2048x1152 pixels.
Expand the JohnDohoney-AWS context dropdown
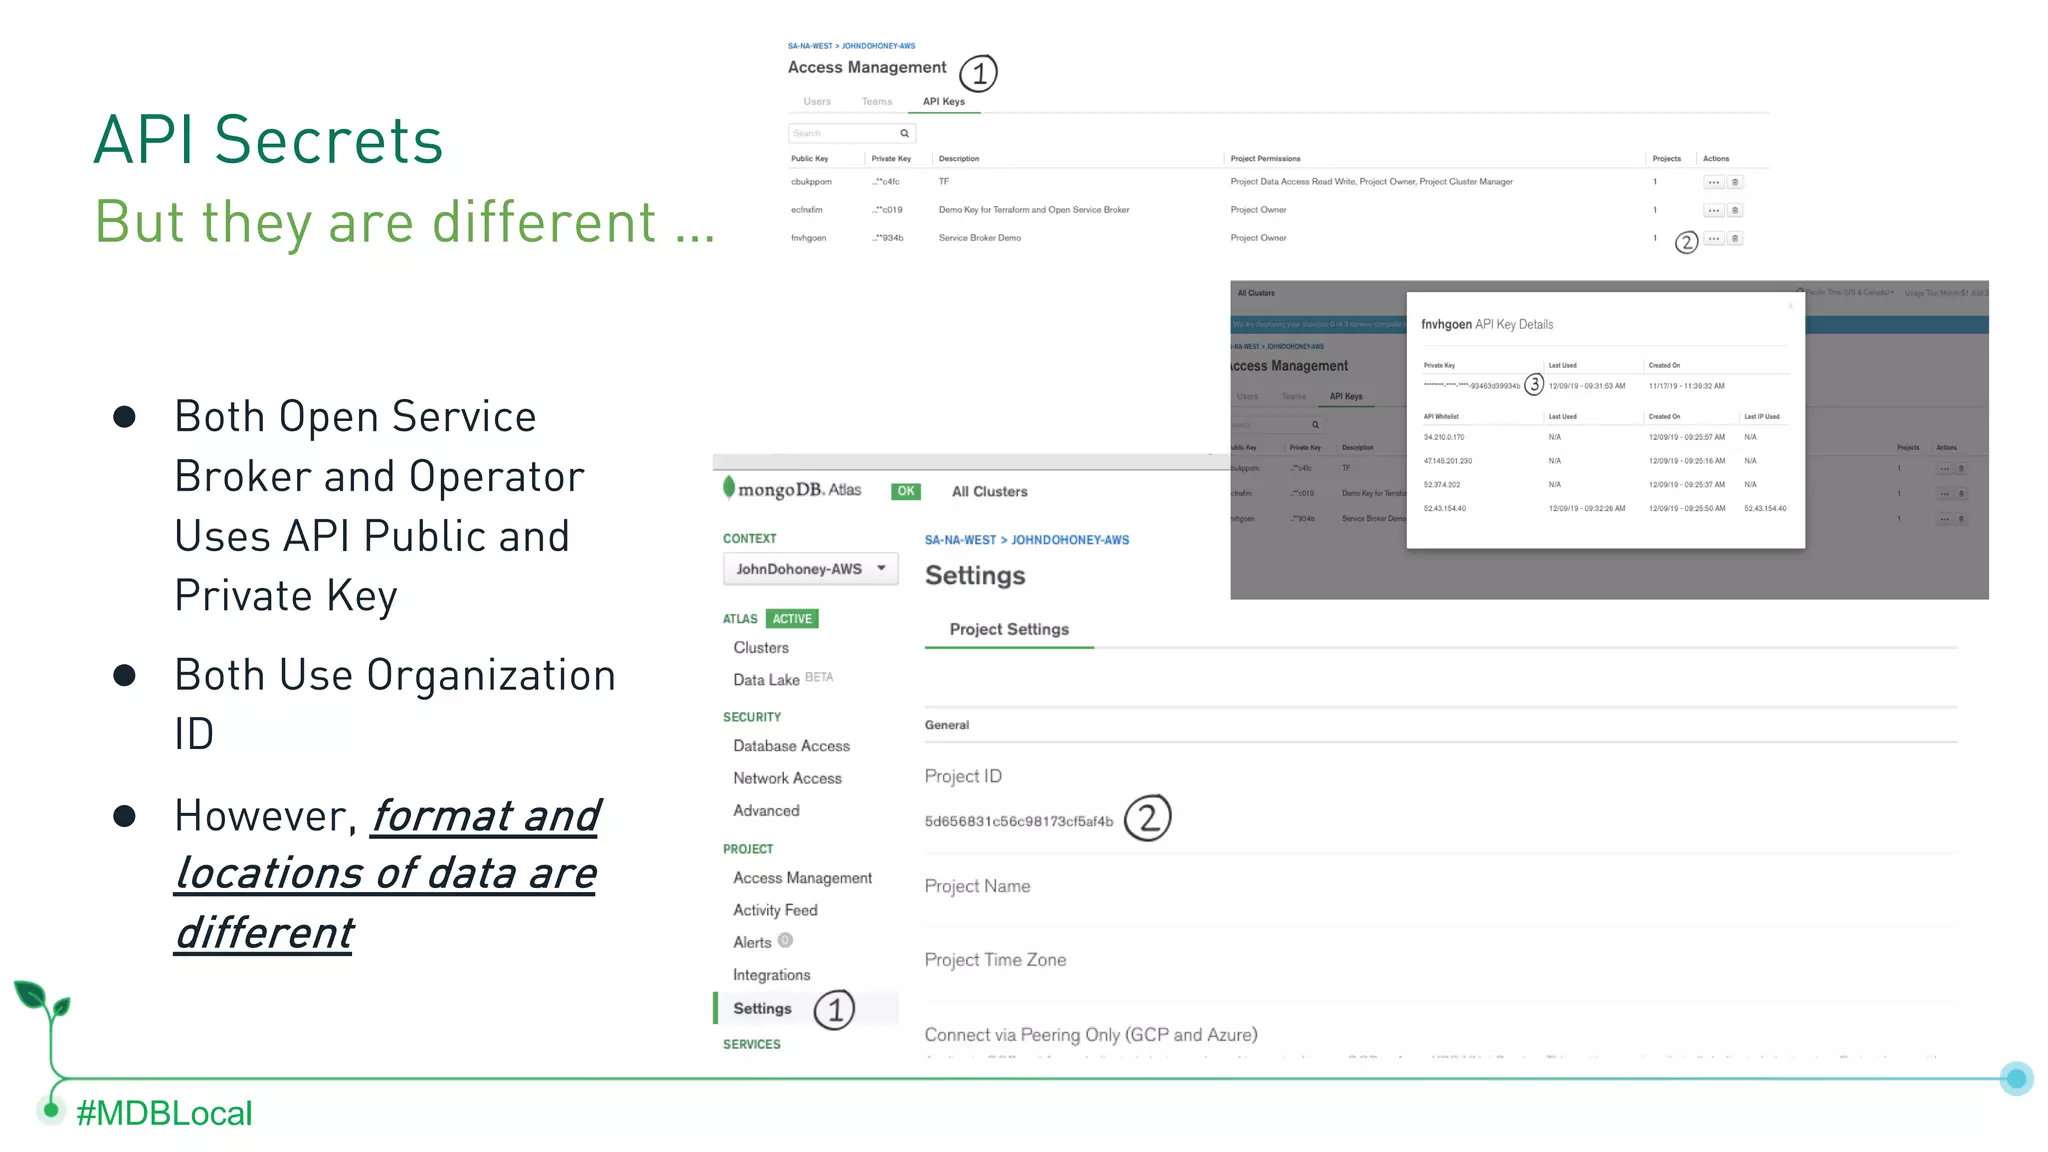click(x=810, y=569)
